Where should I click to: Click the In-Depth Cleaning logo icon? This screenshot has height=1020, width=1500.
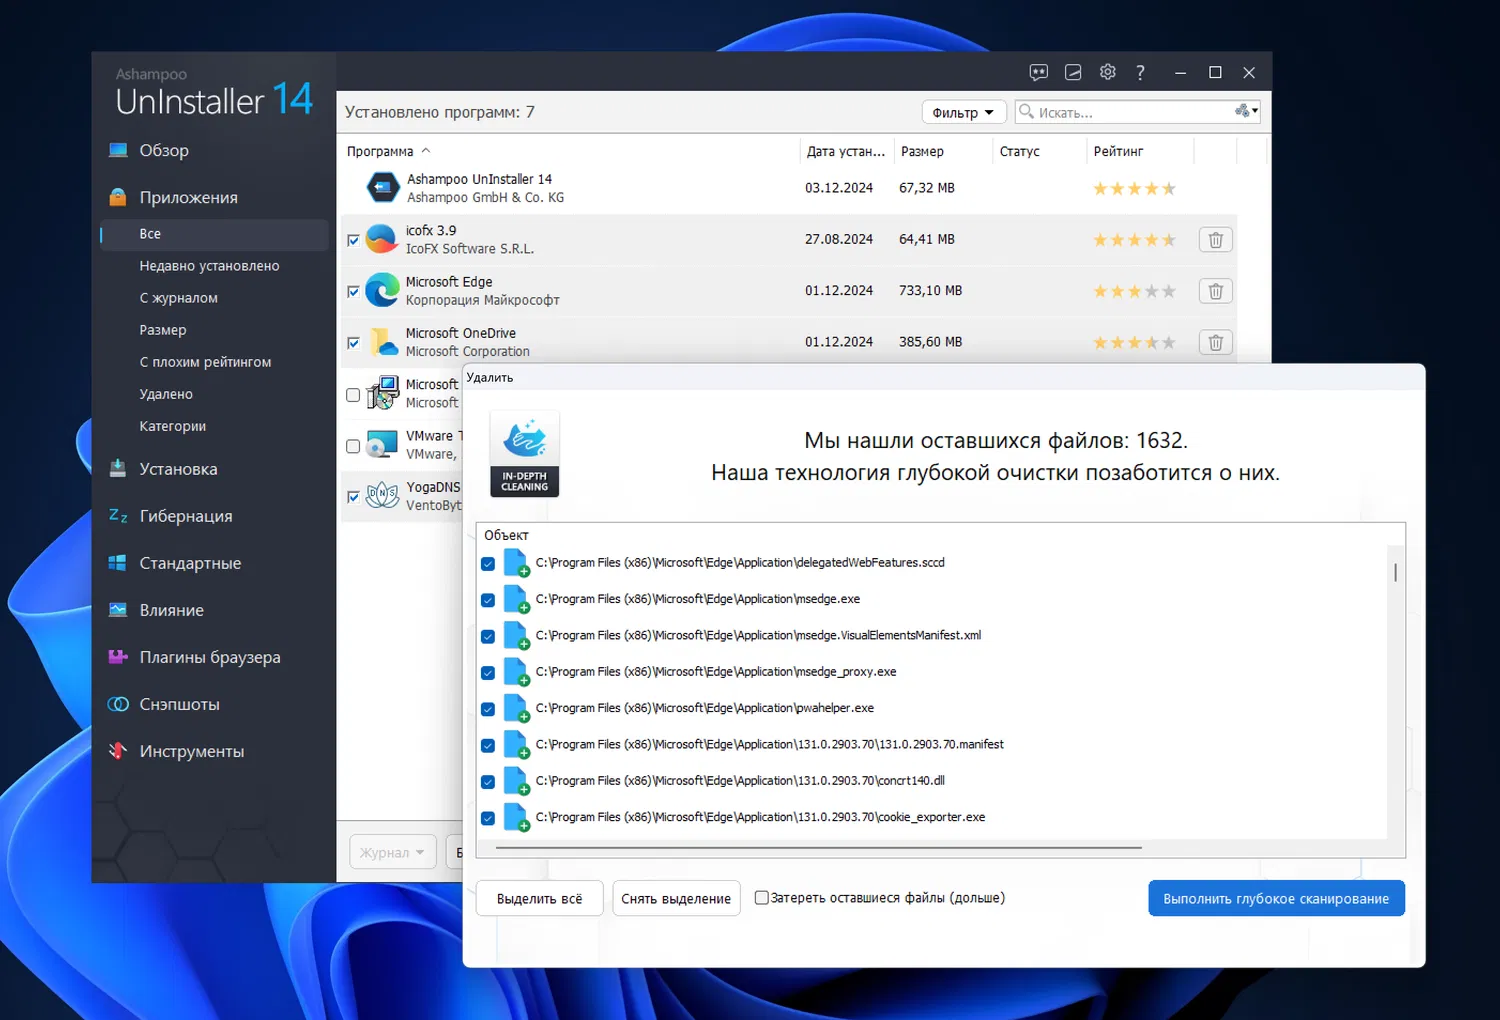point(524,454)
